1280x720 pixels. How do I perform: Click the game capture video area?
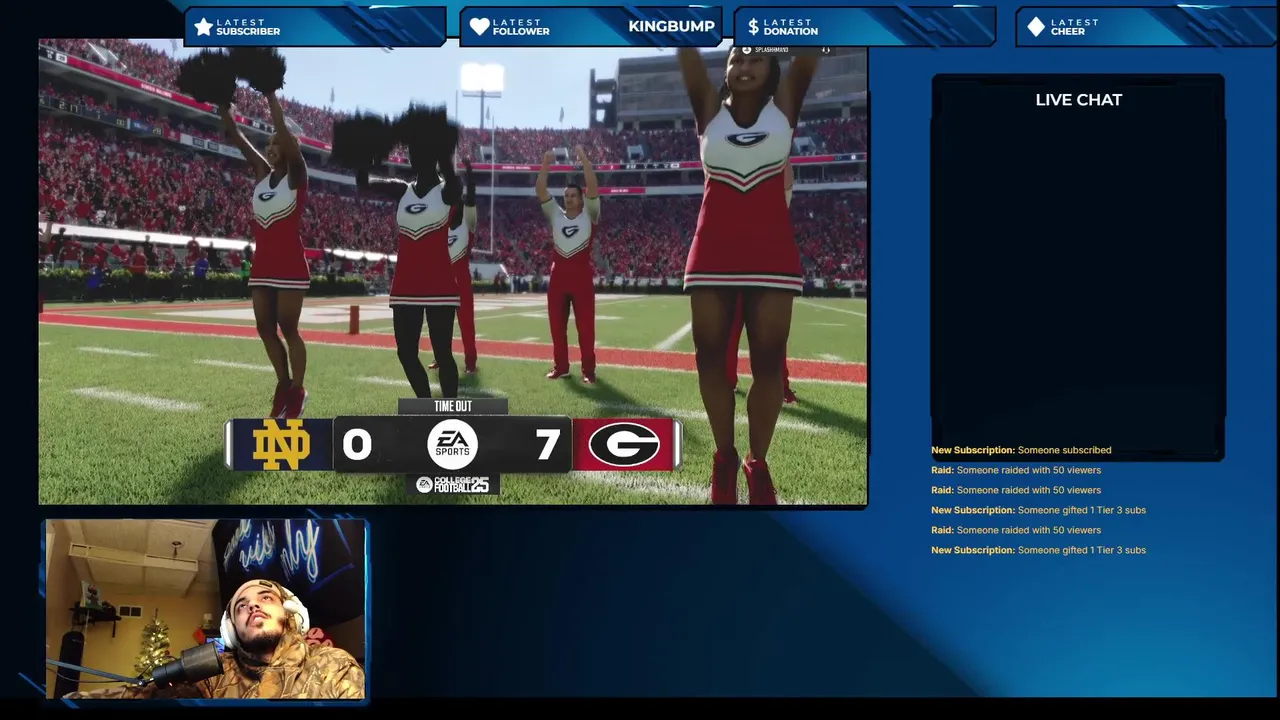coord(453,272)
